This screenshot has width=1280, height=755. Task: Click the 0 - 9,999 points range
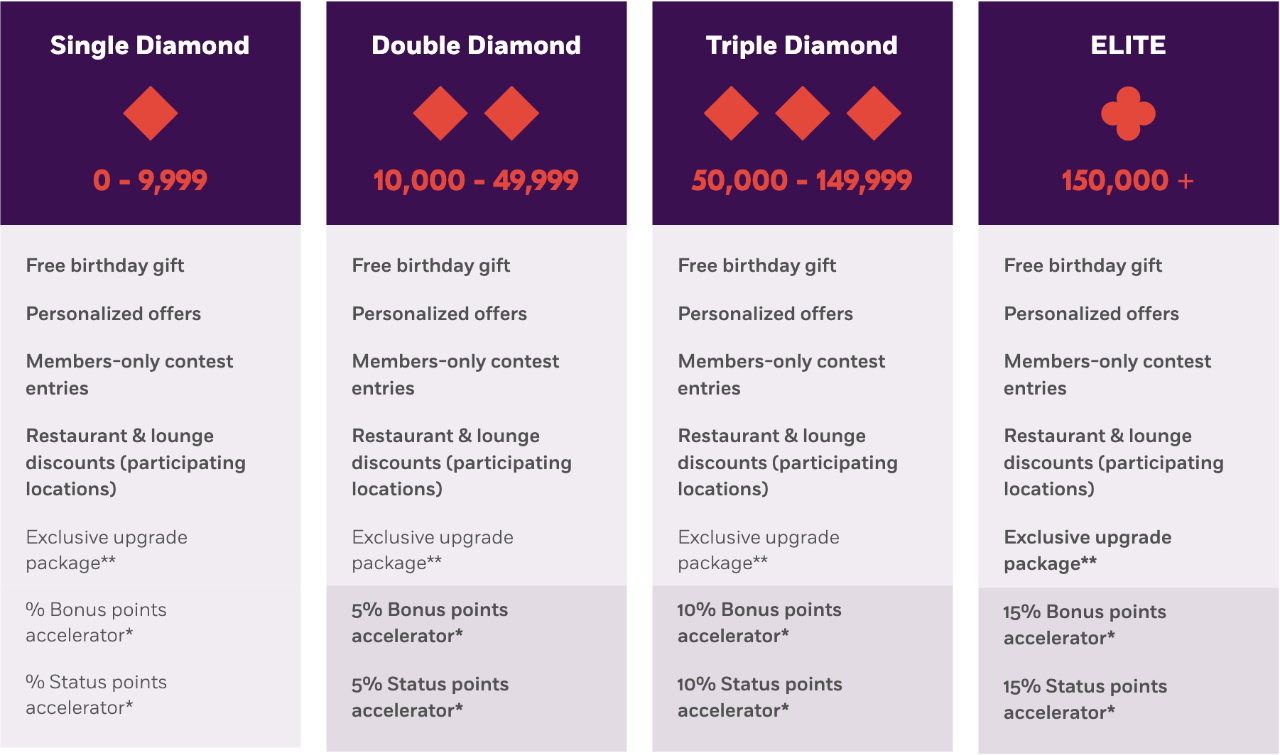pos(150,181)
